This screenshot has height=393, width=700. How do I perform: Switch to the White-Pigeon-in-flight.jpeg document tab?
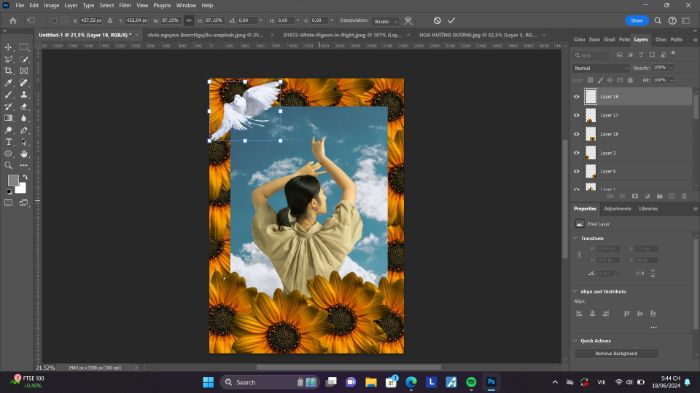pos(342,35)
